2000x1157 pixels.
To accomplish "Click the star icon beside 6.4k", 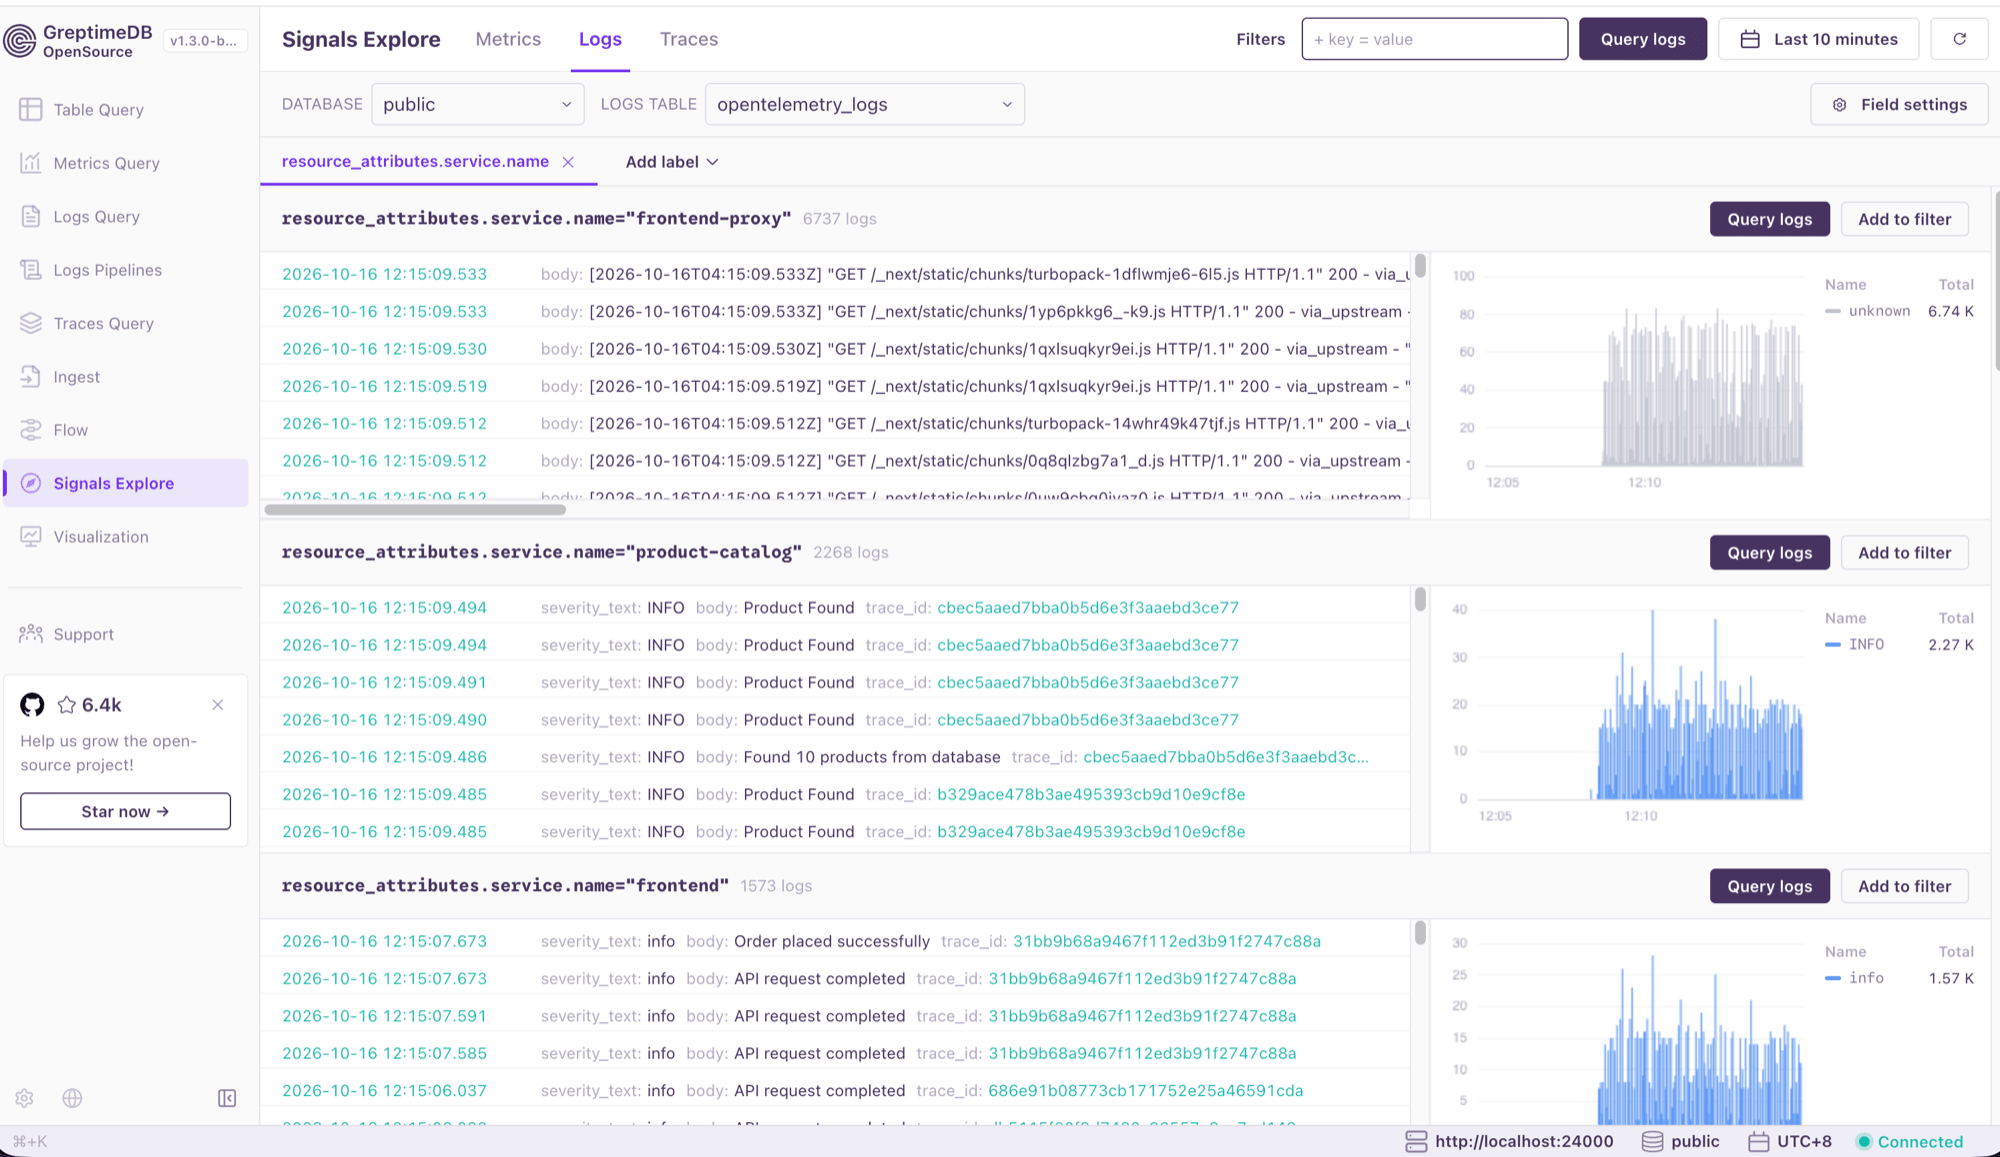I will (x=67, y=705).
